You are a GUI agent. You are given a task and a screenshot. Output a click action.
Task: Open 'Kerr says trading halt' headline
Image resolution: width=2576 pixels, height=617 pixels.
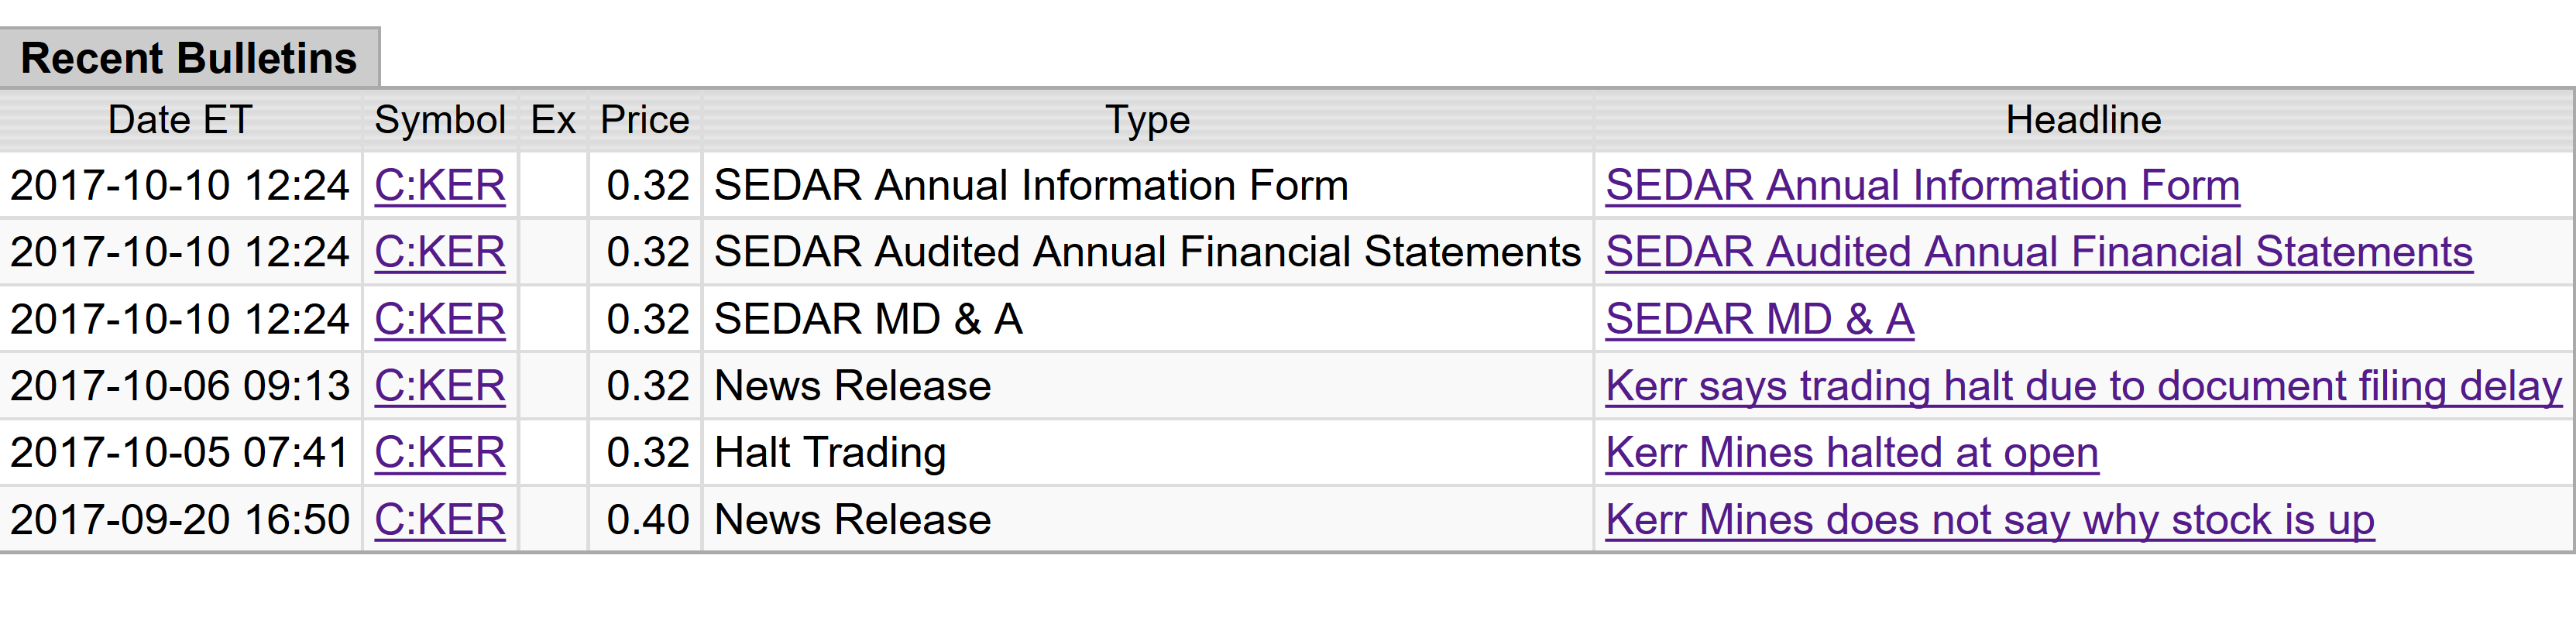pos(2083,385)
